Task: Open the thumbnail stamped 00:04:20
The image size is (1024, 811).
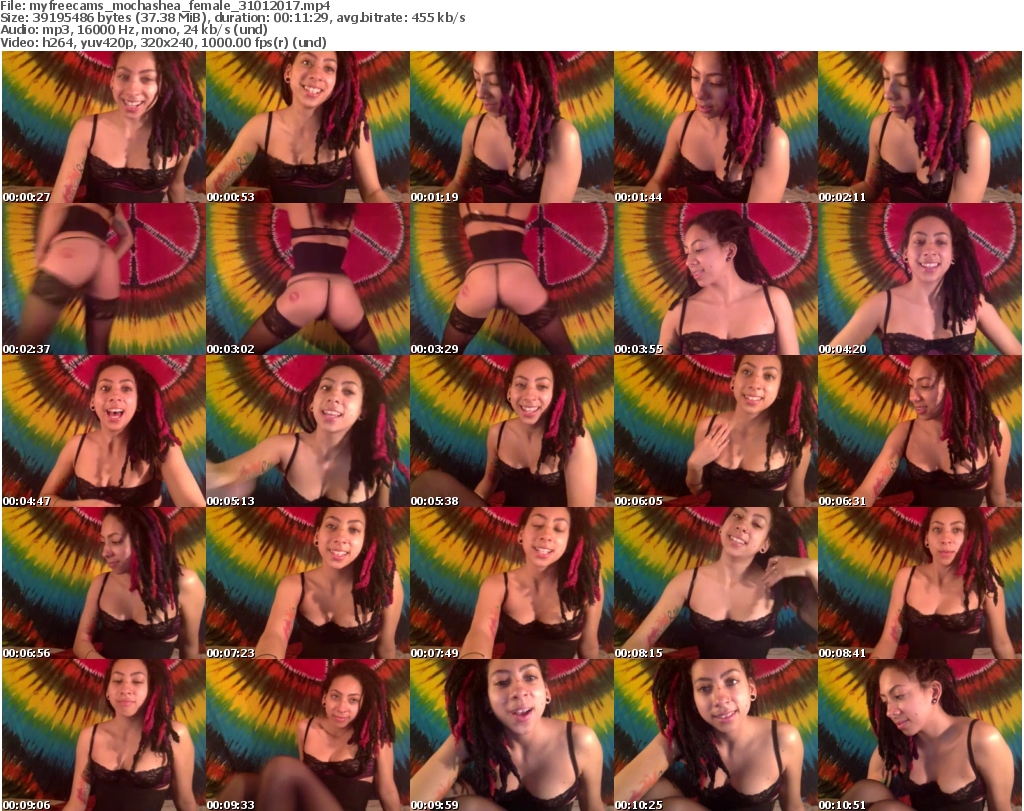Action: (920, 279)
